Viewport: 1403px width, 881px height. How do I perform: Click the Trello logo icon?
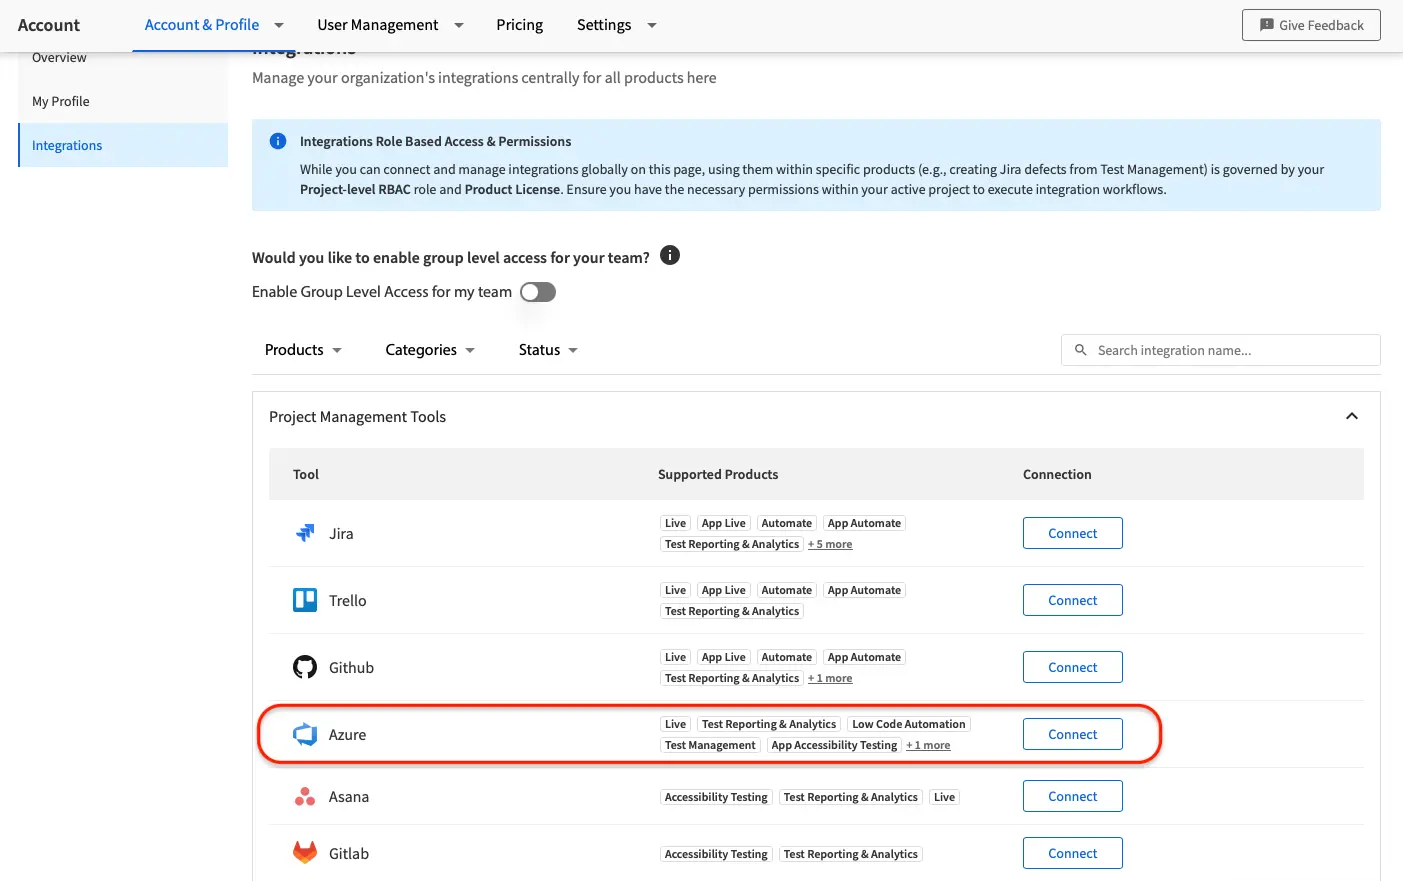[305, 600]
